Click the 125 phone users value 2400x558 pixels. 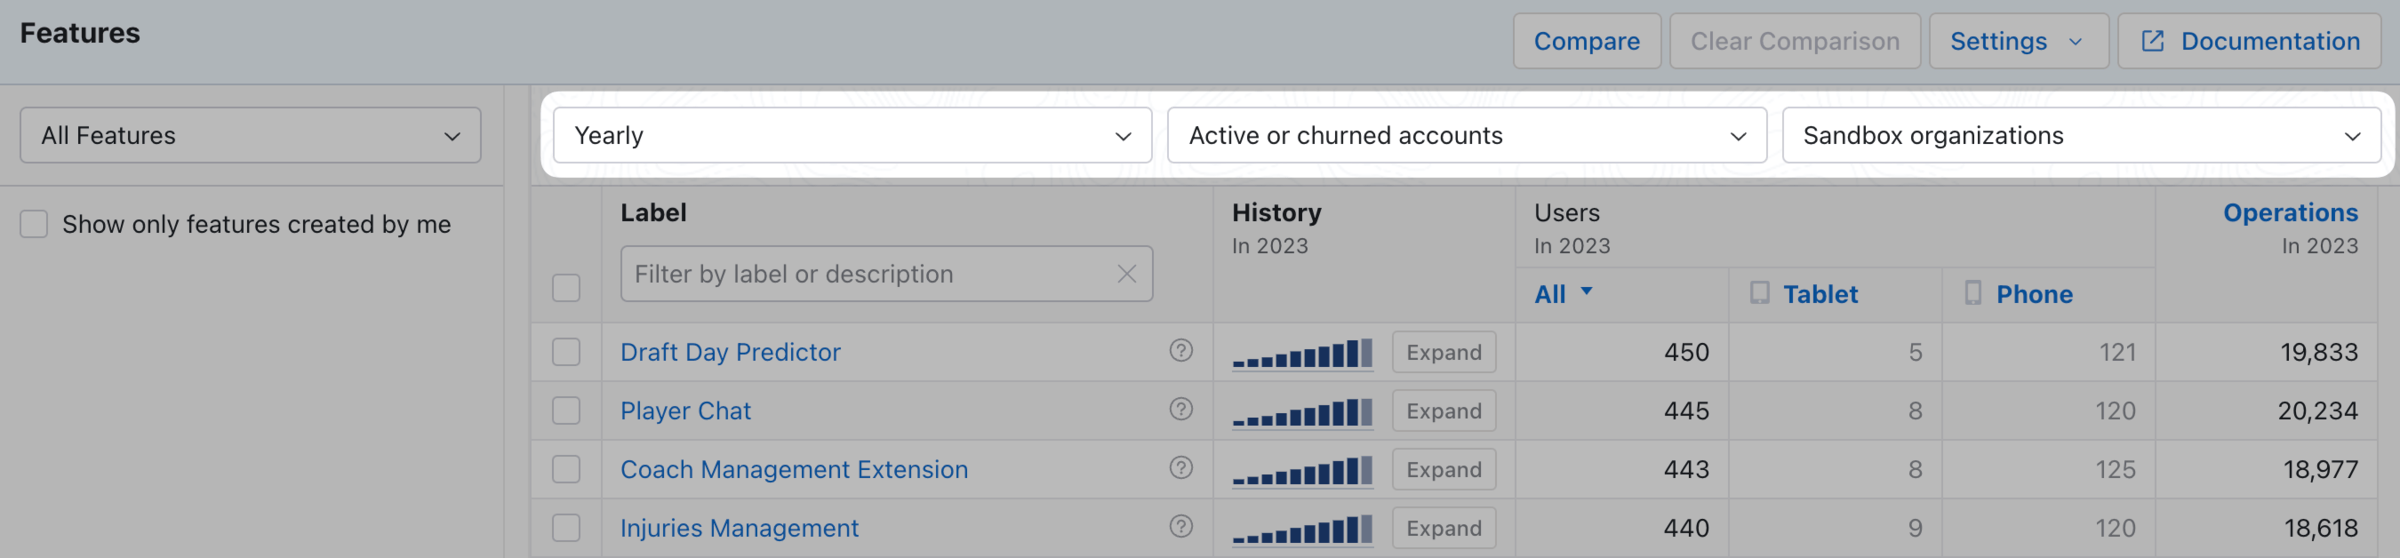click(x=2116, y=469)
